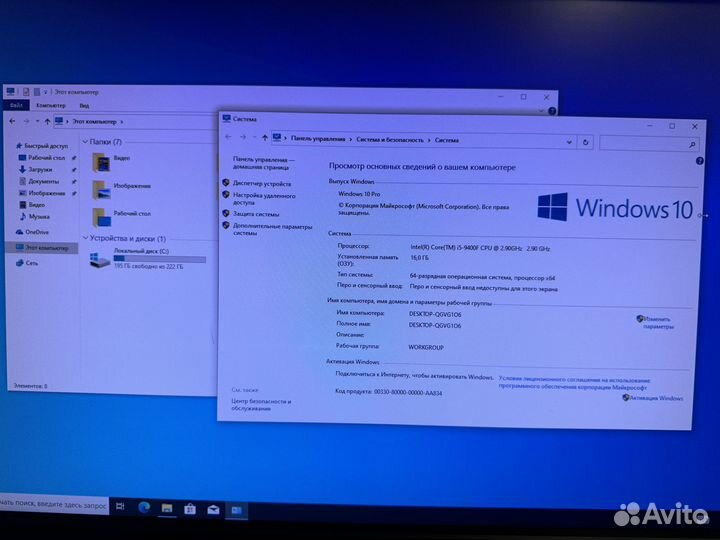The height and width of the screenshot is (540, 720).
Task: Switch to System control panel taskbar icon
Action: pyautogui.click(x=236, y=511)
